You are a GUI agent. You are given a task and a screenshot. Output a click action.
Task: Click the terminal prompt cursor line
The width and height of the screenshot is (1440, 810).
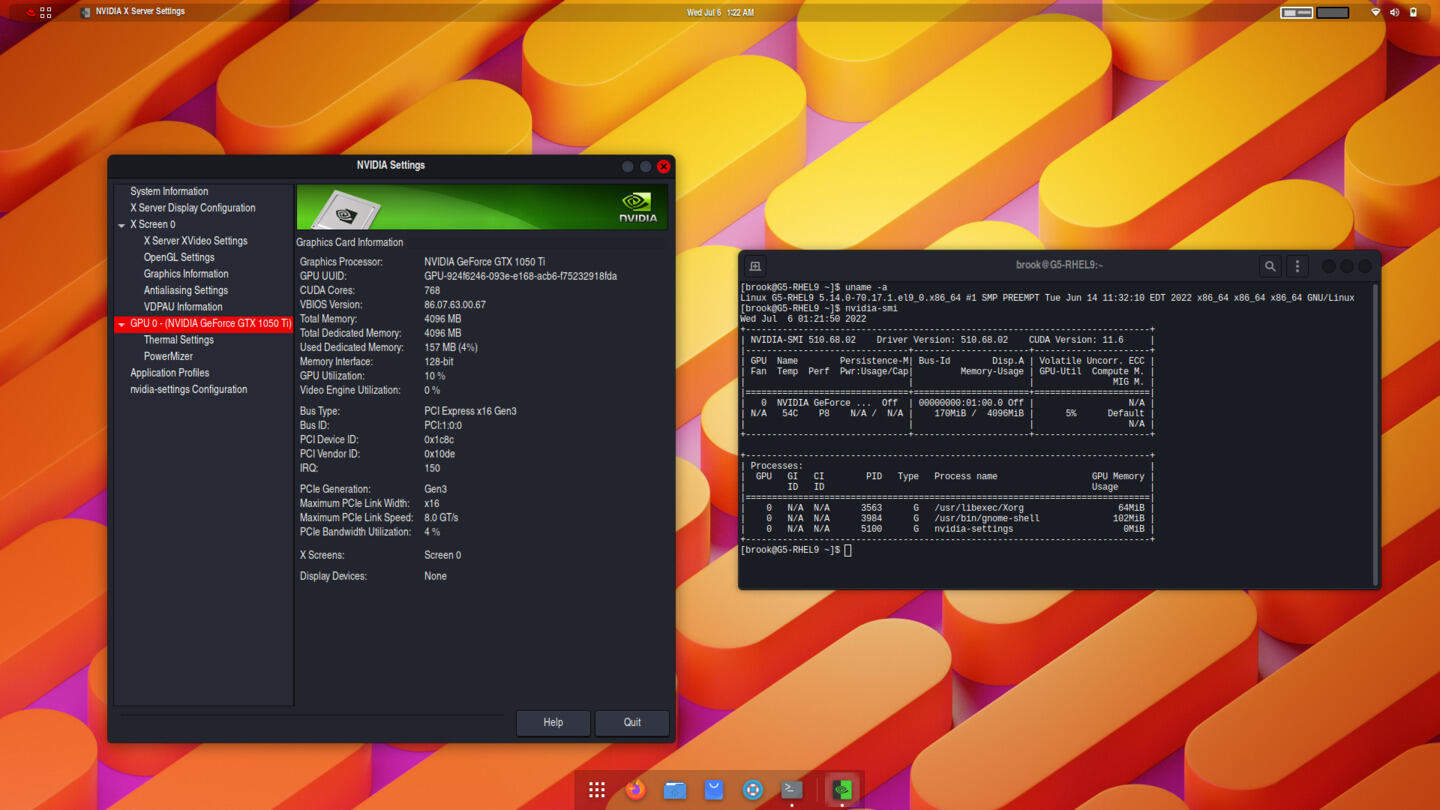click(796, 550)
